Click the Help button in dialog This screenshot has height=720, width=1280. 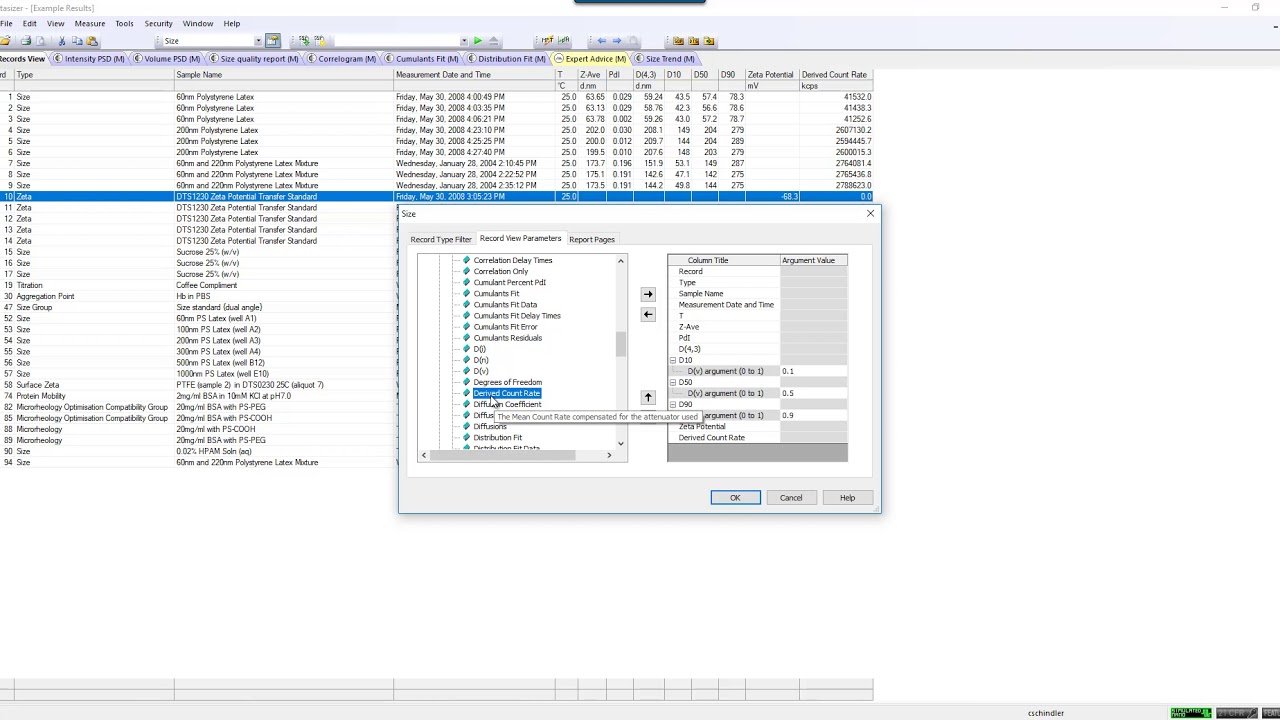click(847, 498)
